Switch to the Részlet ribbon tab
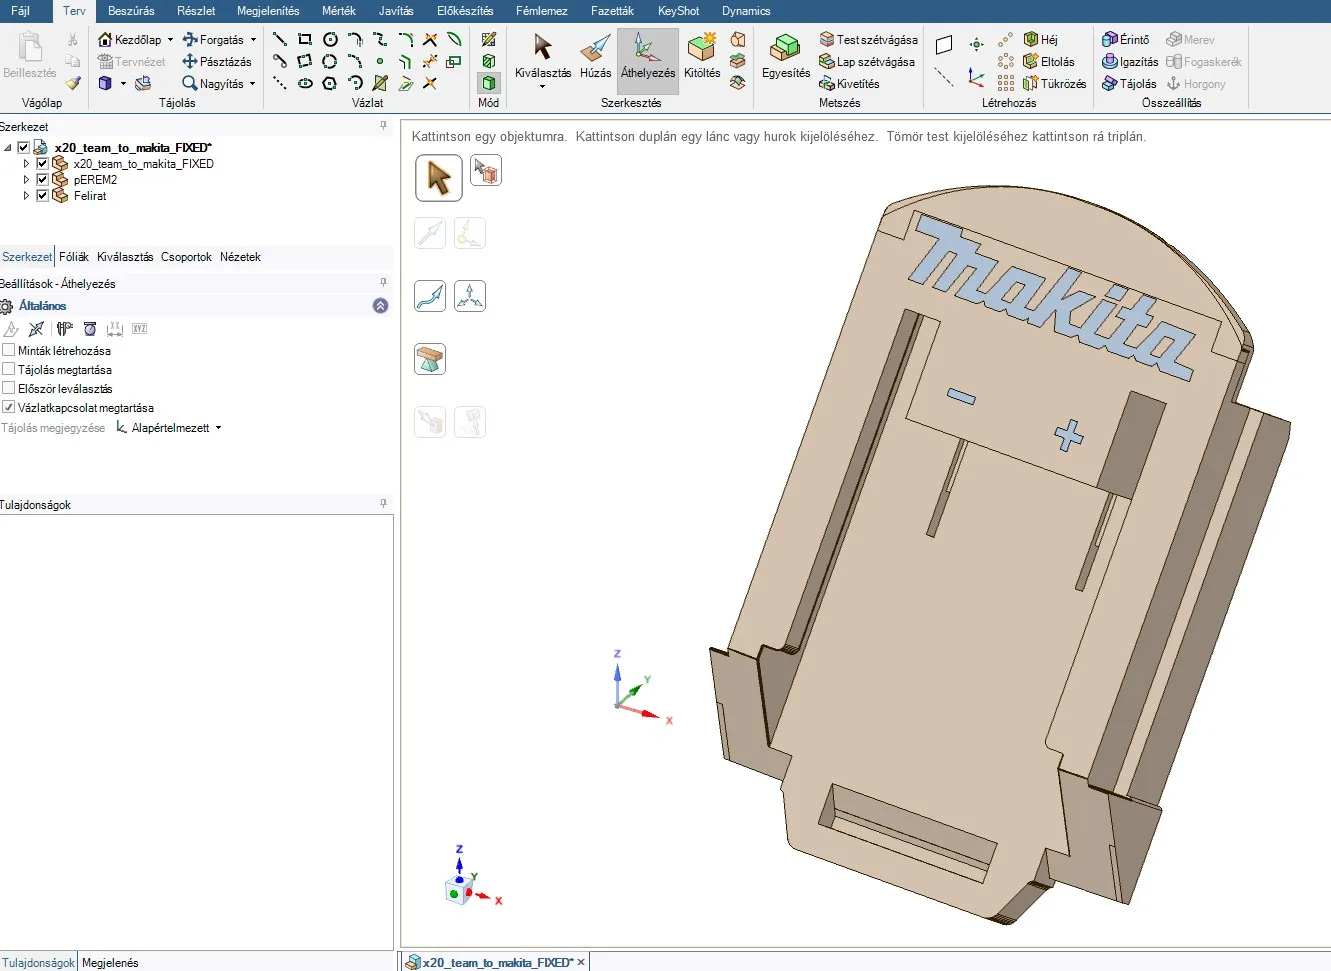The image size is (1331, 971). point(196,11)
